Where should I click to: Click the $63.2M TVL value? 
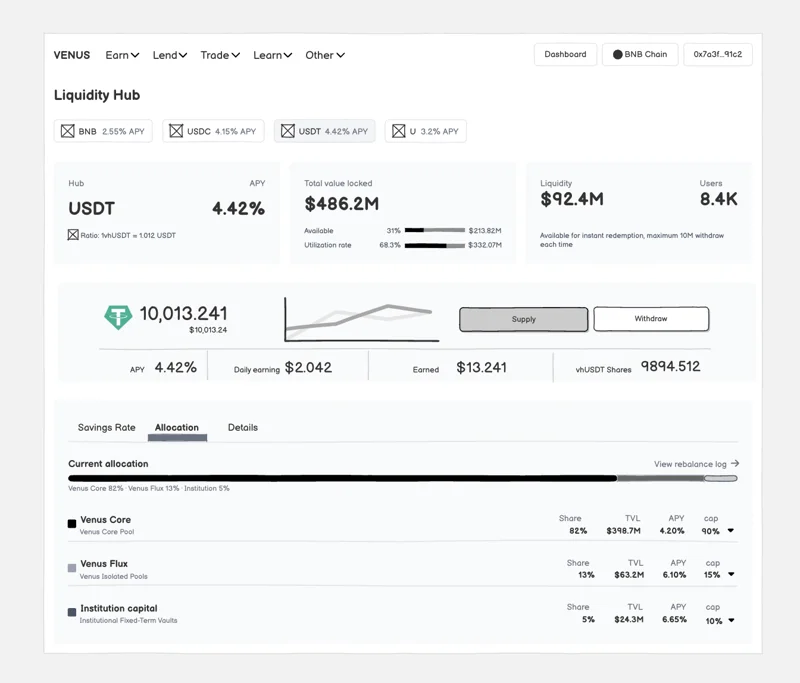pos(629,575)
